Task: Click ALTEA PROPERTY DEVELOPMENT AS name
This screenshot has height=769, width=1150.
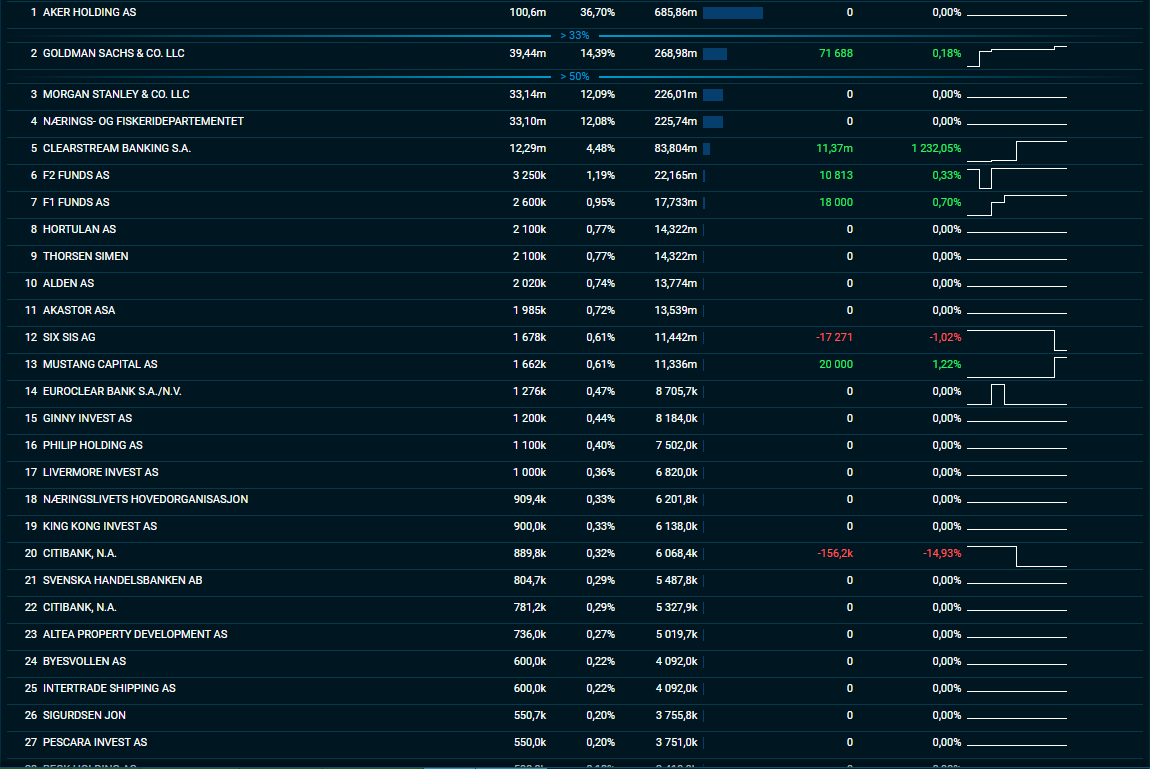Action: click(x=135, y=635)
